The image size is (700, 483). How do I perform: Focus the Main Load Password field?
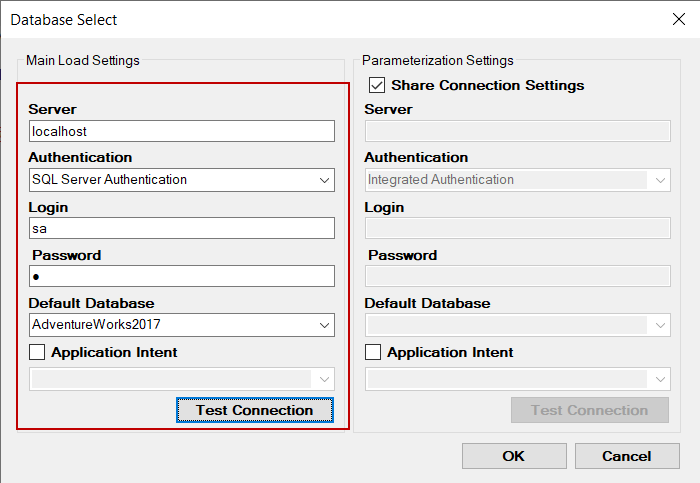click(x=181, y=276)
